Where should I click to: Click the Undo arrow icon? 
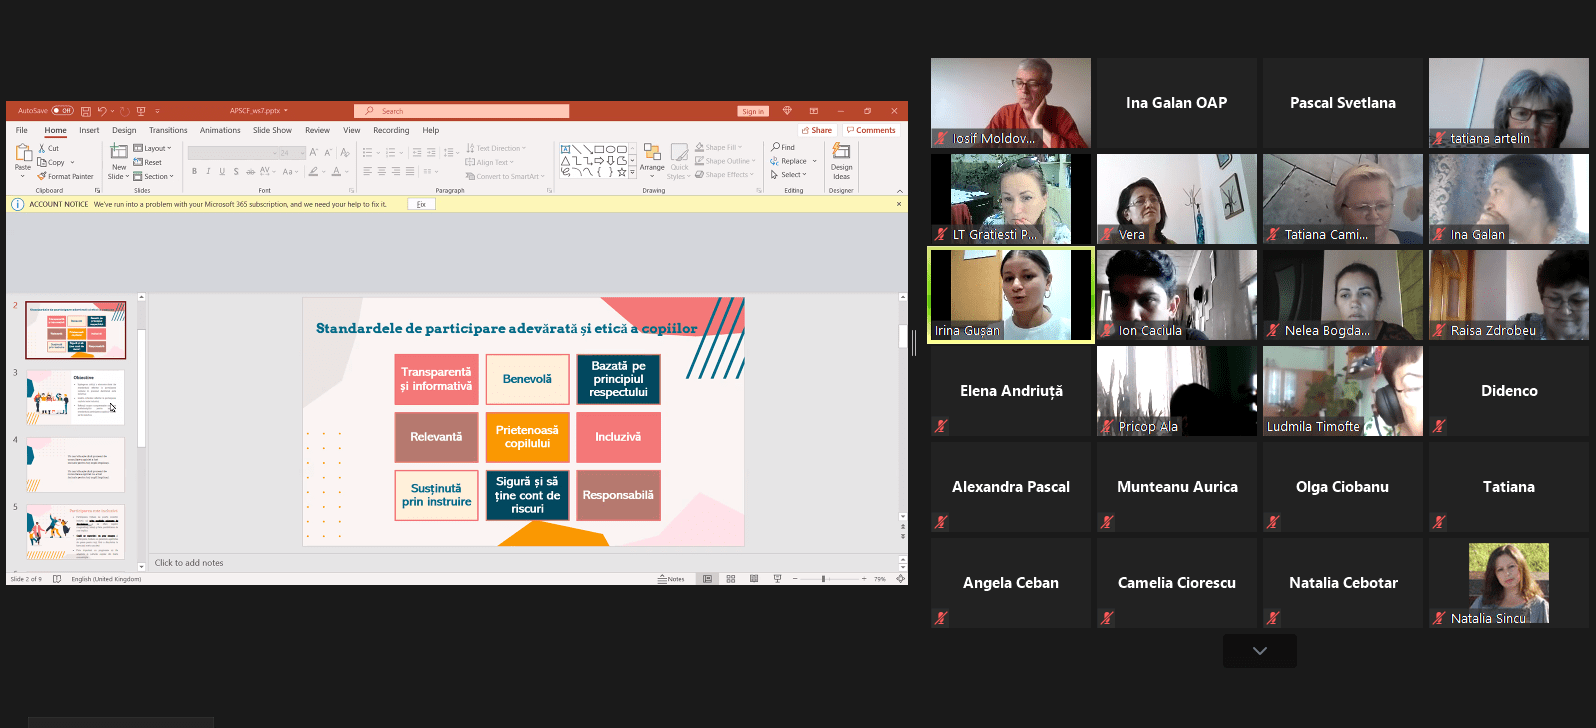pos(101,111)
